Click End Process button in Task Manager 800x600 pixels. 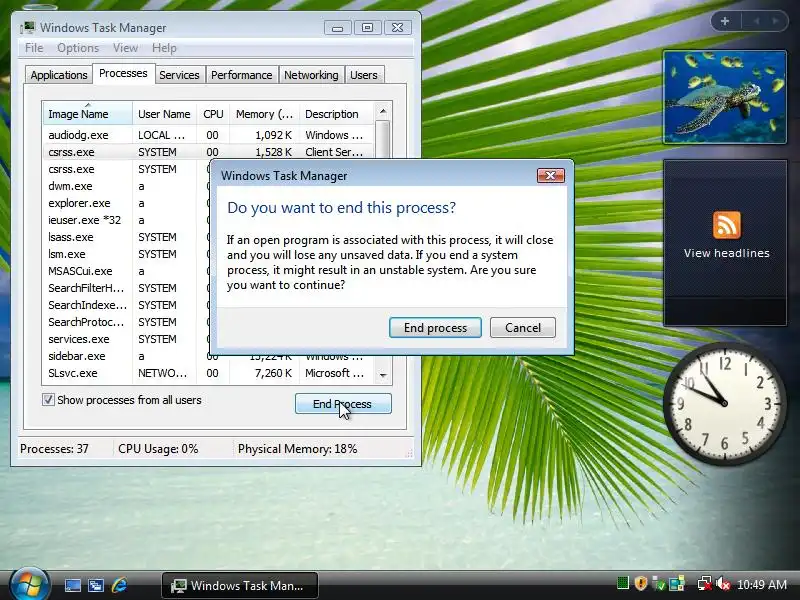[x=343, y=404]
